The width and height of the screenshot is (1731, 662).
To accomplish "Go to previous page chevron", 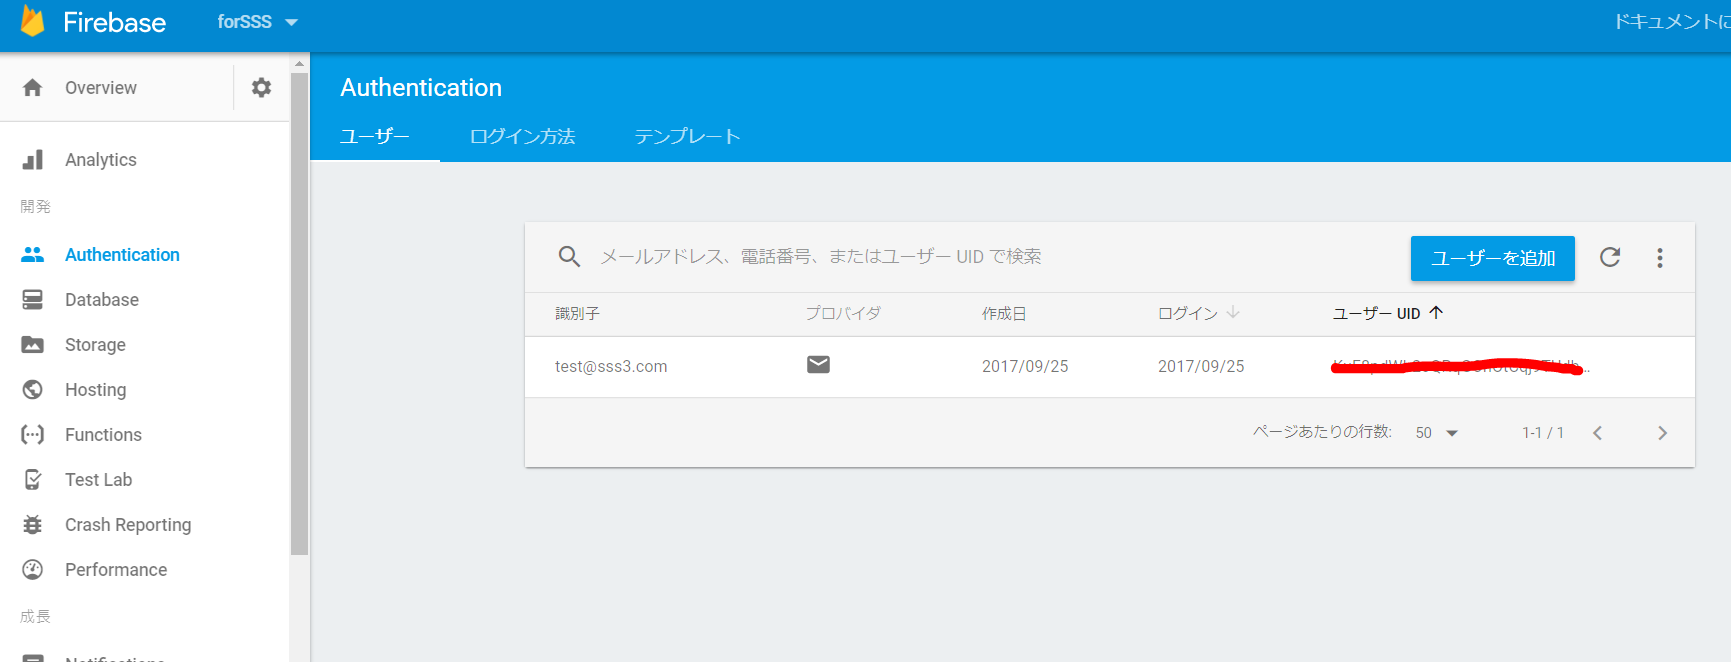I will (x=1597, y=433).
